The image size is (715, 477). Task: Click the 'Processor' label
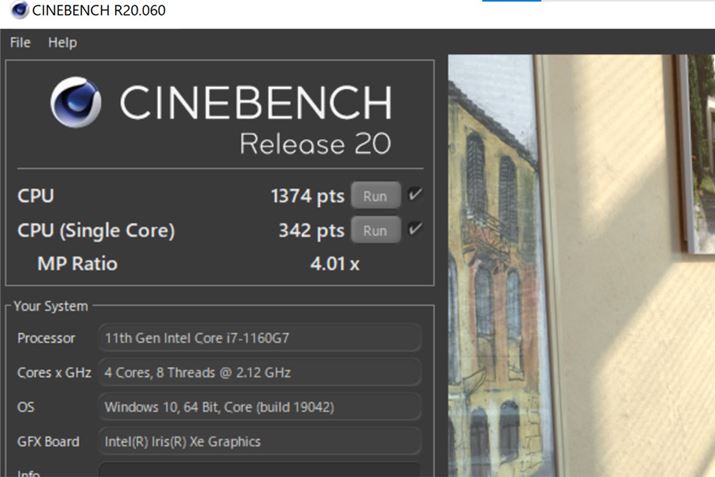[46, 338]
